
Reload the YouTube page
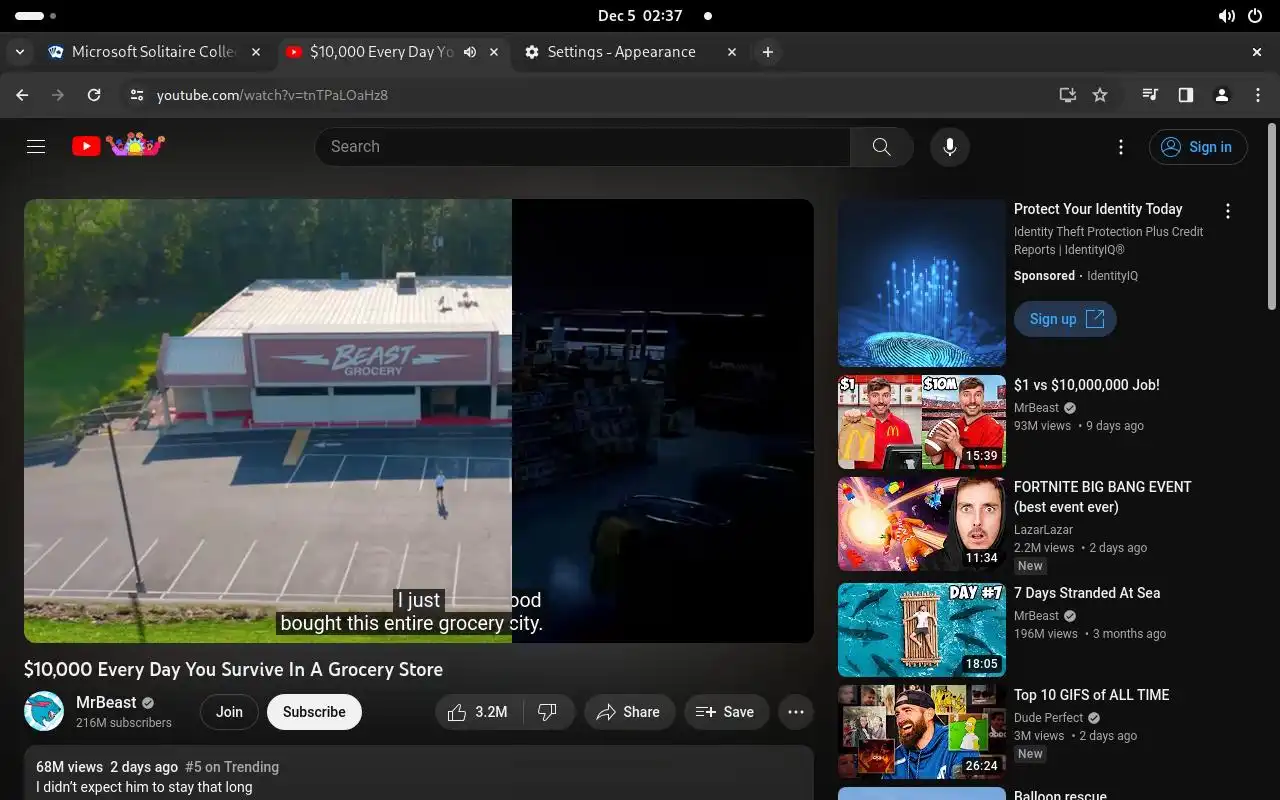click(x=94, y=95)
